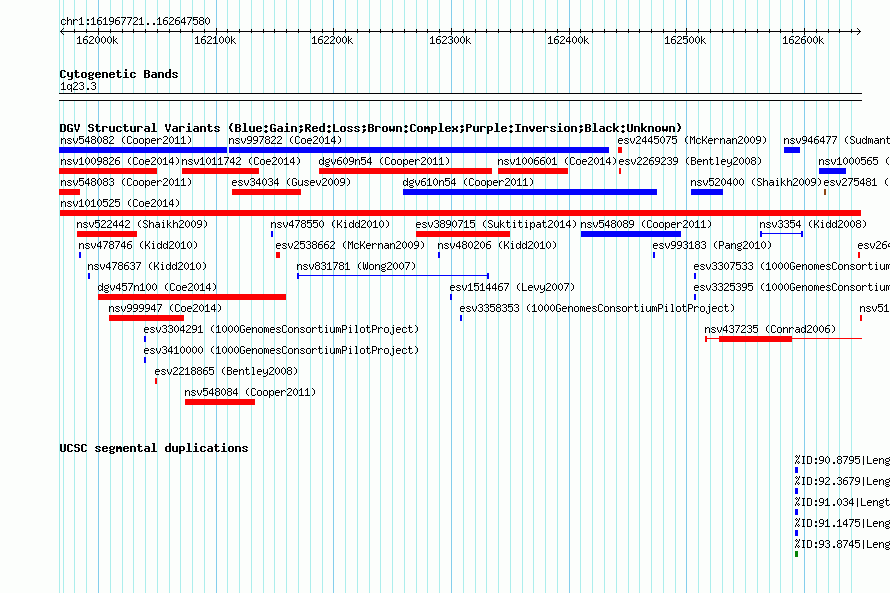
Task: Open the UCSC segmental duplications track title
Action: [154, 448]
